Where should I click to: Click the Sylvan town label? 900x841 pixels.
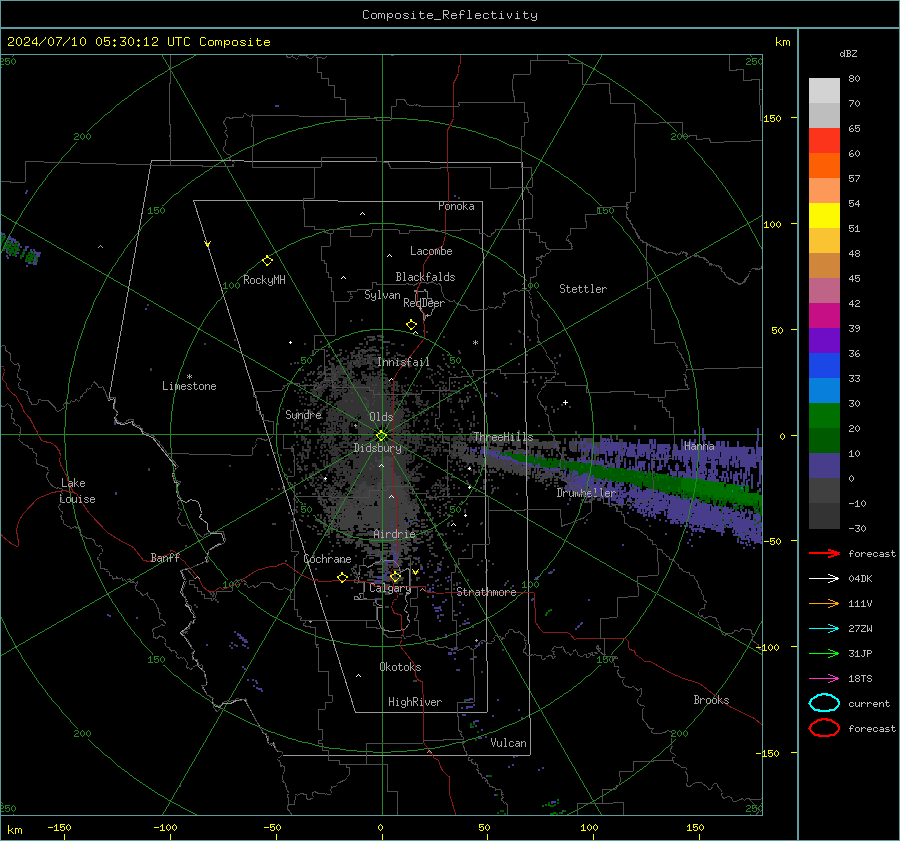382,295
